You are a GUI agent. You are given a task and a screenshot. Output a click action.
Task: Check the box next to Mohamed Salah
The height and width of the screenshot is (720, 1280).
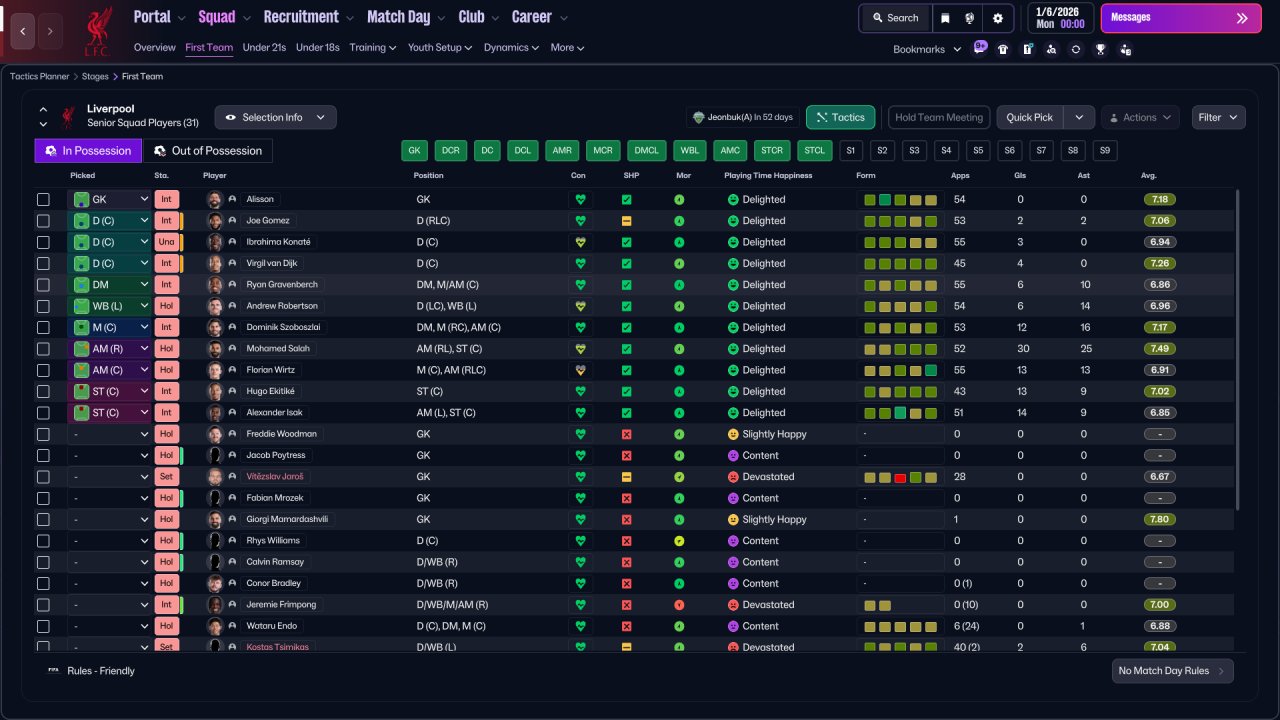(43, 349)
